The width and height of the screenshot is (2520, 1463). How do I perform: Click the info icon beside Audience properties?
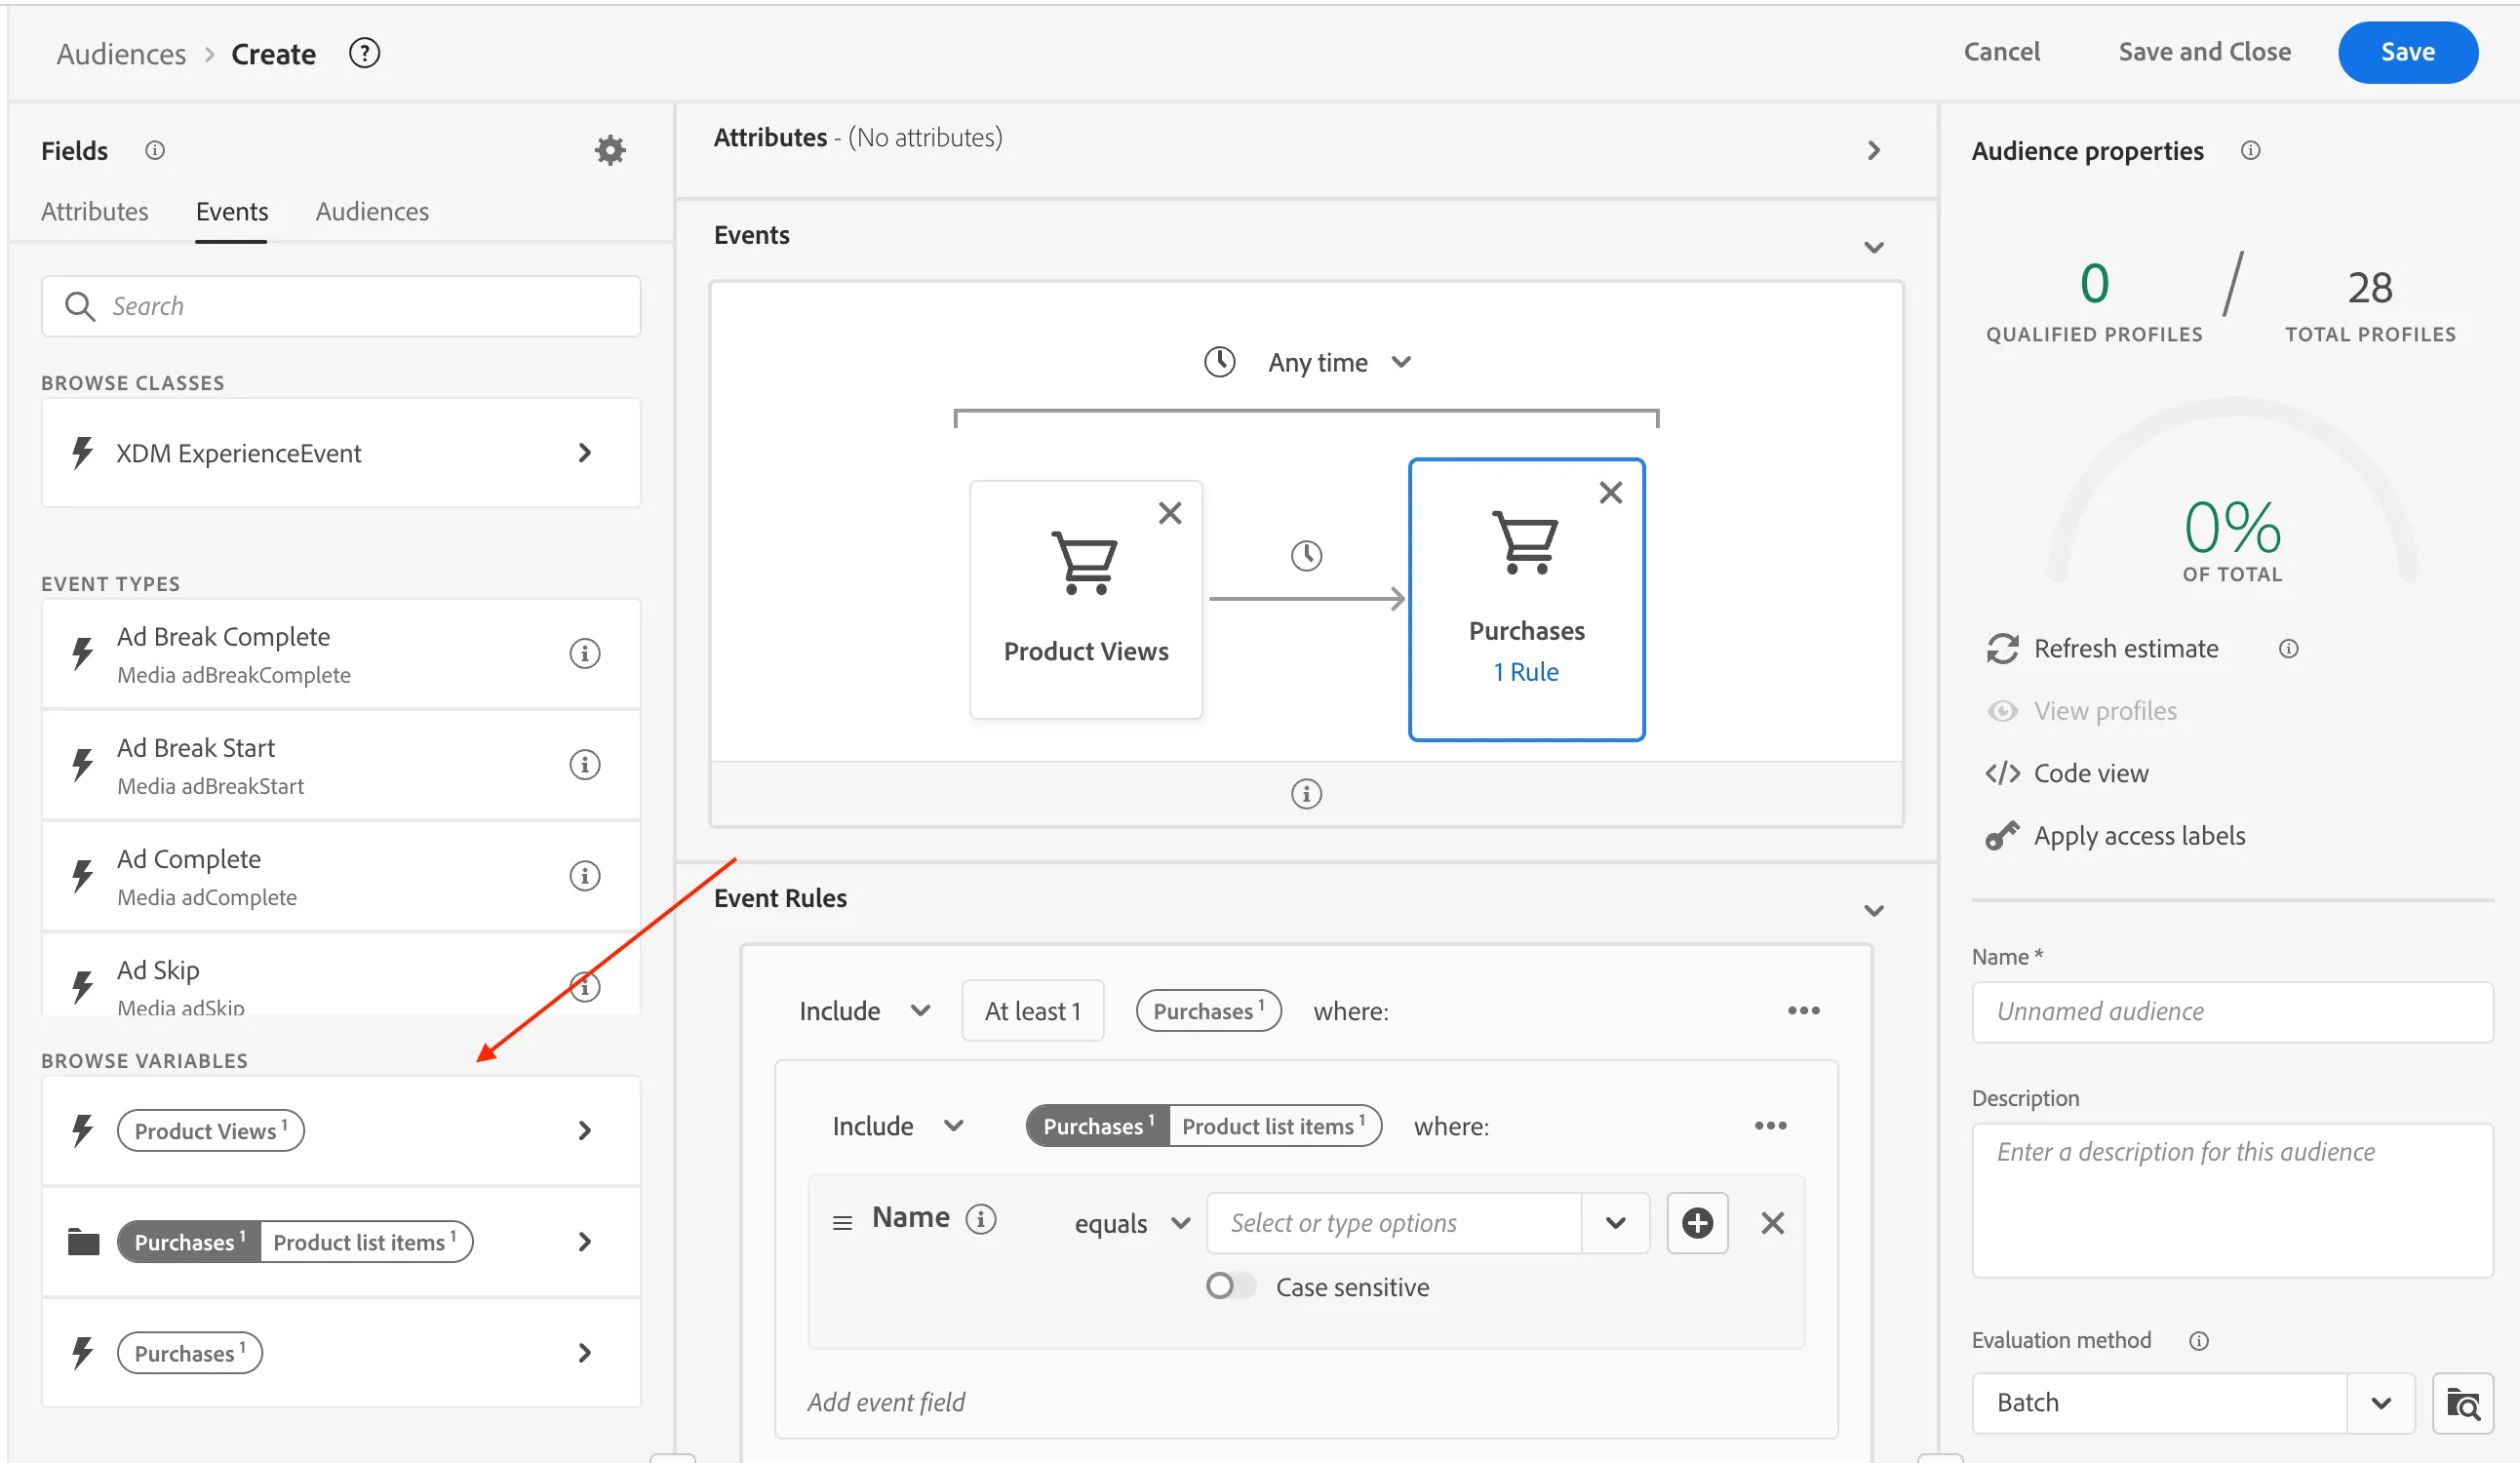pos(2250,150)
